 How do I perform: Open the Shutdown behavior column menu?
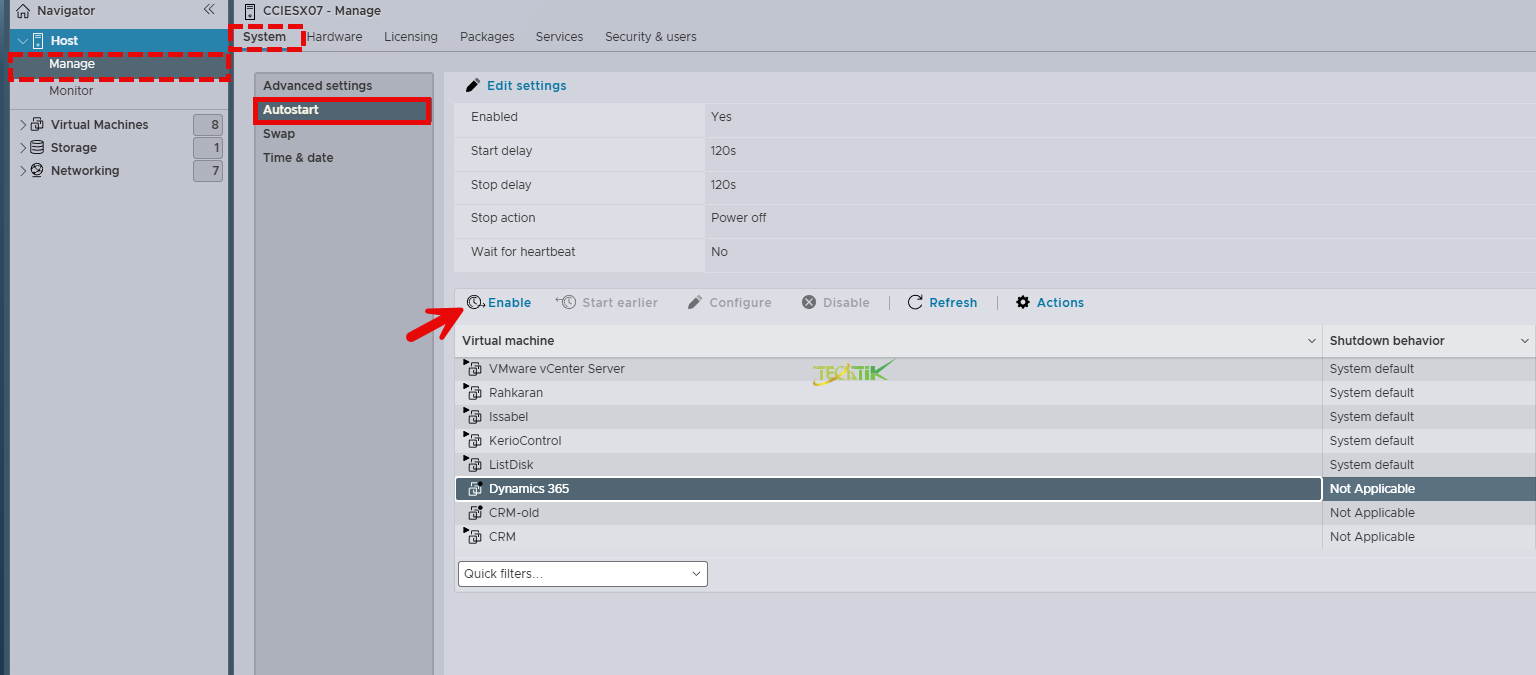(1525, 341)
